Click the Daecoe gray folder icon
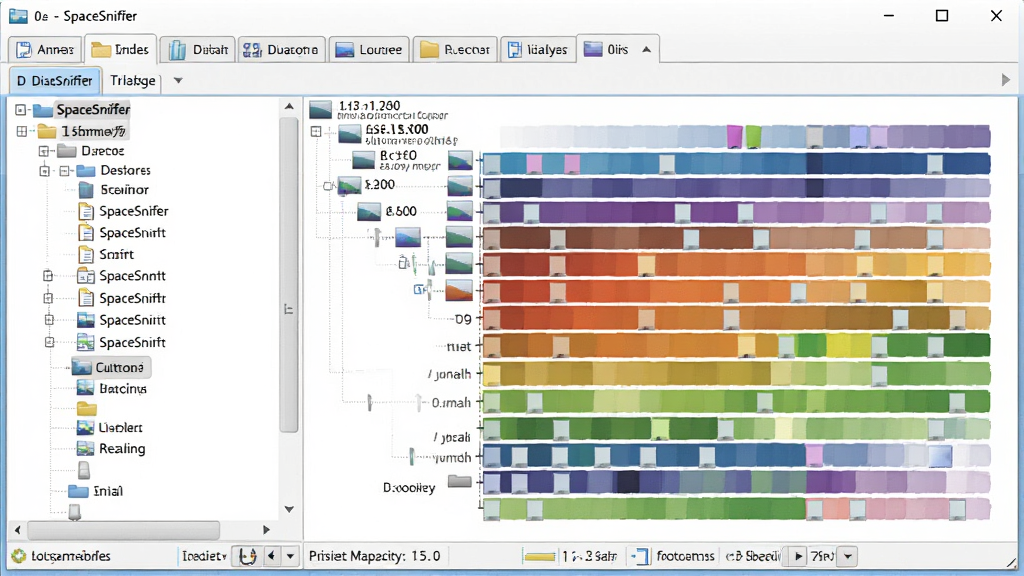 coord(67,152)
